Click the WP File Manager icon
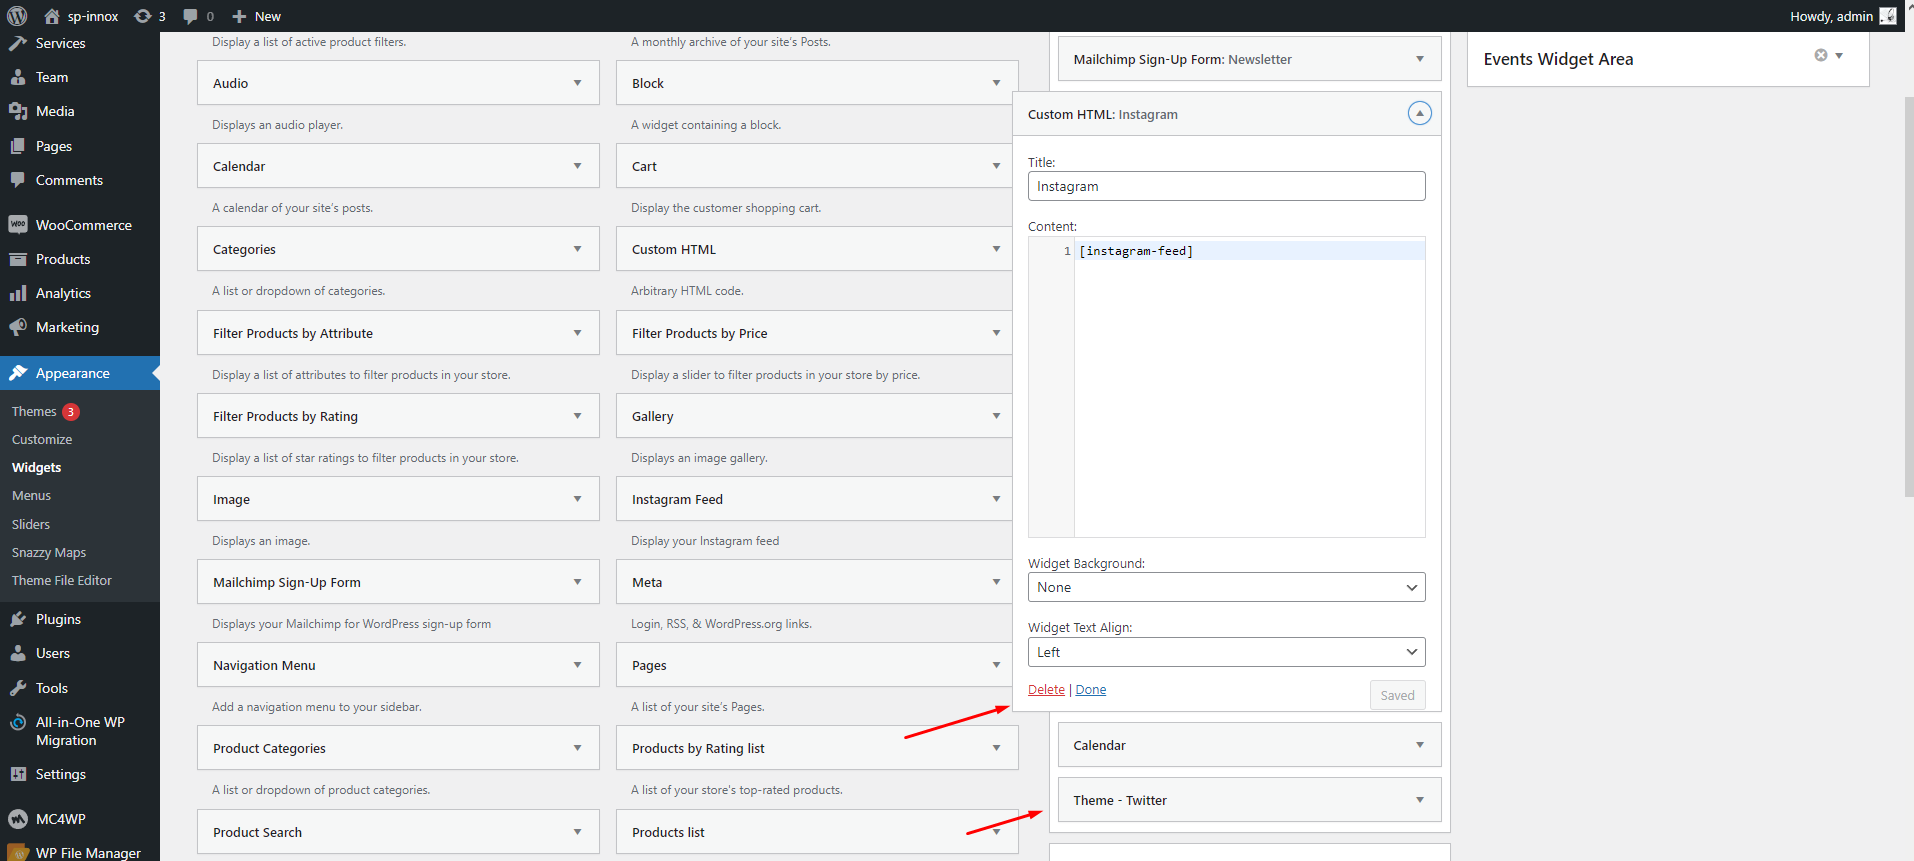 [x=18, y=853]
